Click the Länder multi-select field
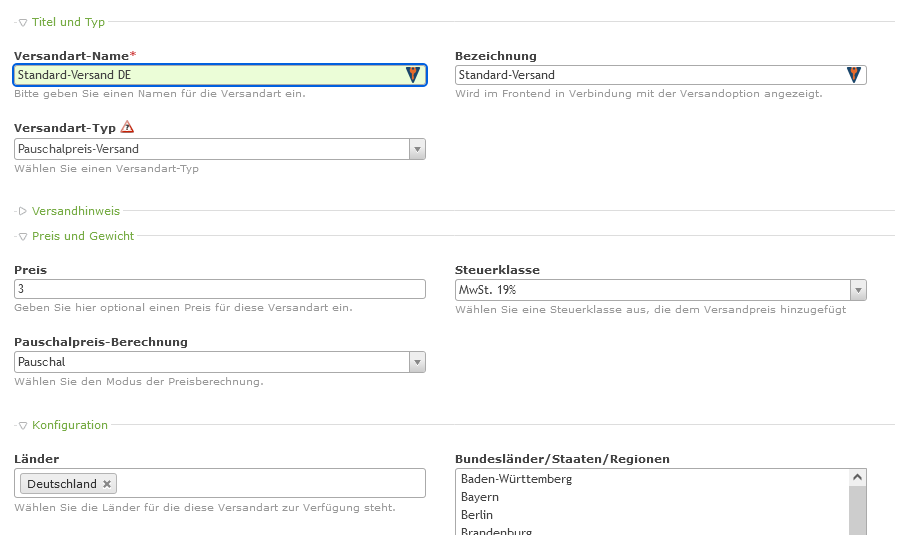Screen dimensions: 899x535 click(x=270, y=484)
